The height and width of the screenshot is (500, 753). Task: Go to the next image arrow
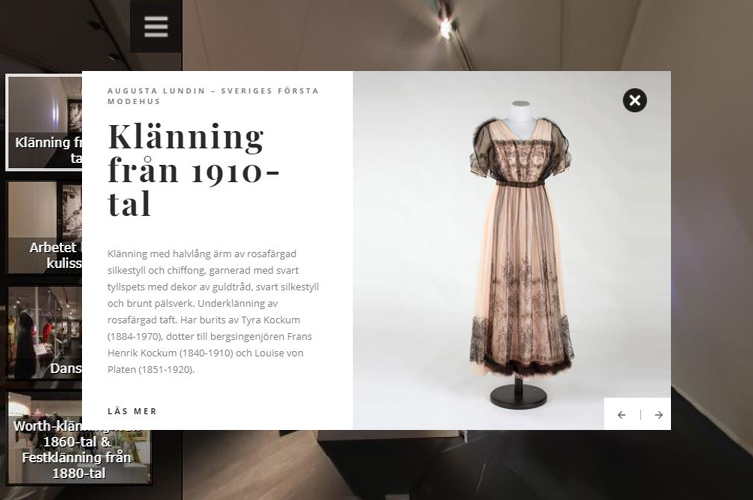[x=658, y=415]
